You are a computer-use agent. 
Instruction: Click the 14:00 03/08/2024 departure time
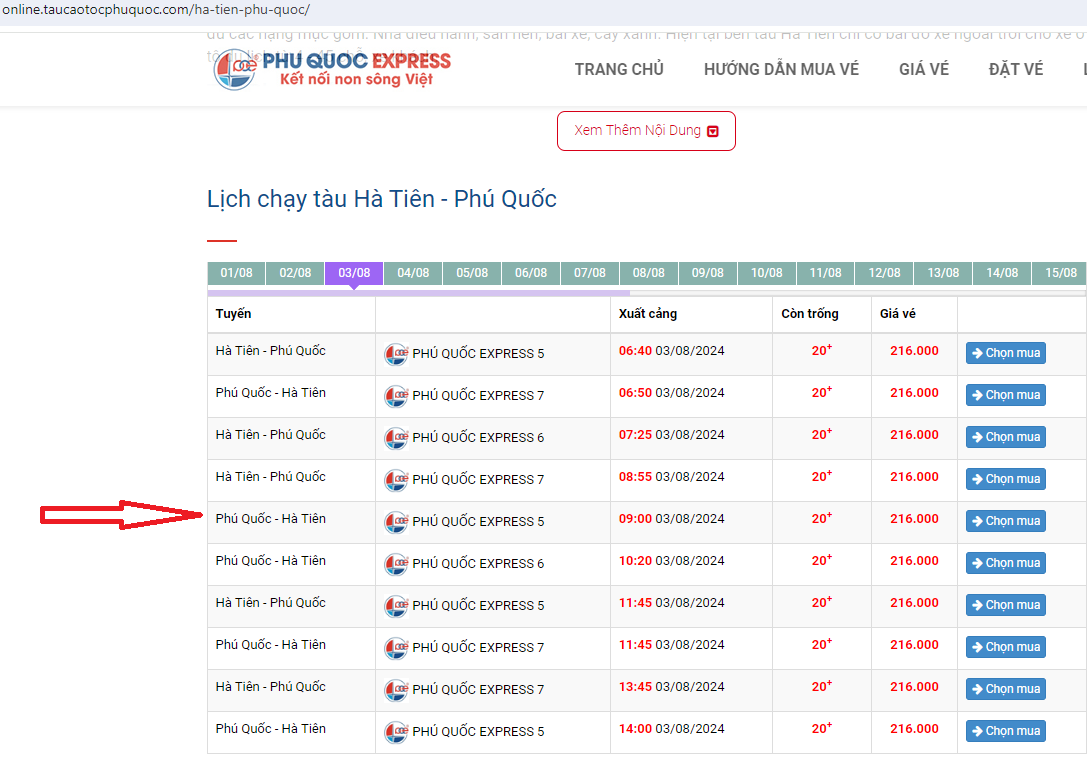coord(671,729)
